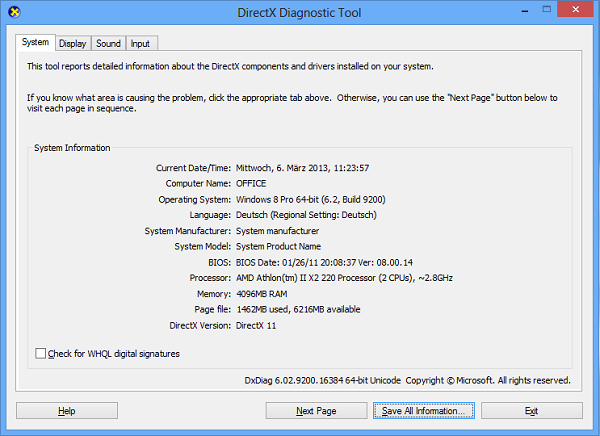600x436 pixels.
Task: Click '1462MB used, 6216MB available' value
Action: point(298,309)
